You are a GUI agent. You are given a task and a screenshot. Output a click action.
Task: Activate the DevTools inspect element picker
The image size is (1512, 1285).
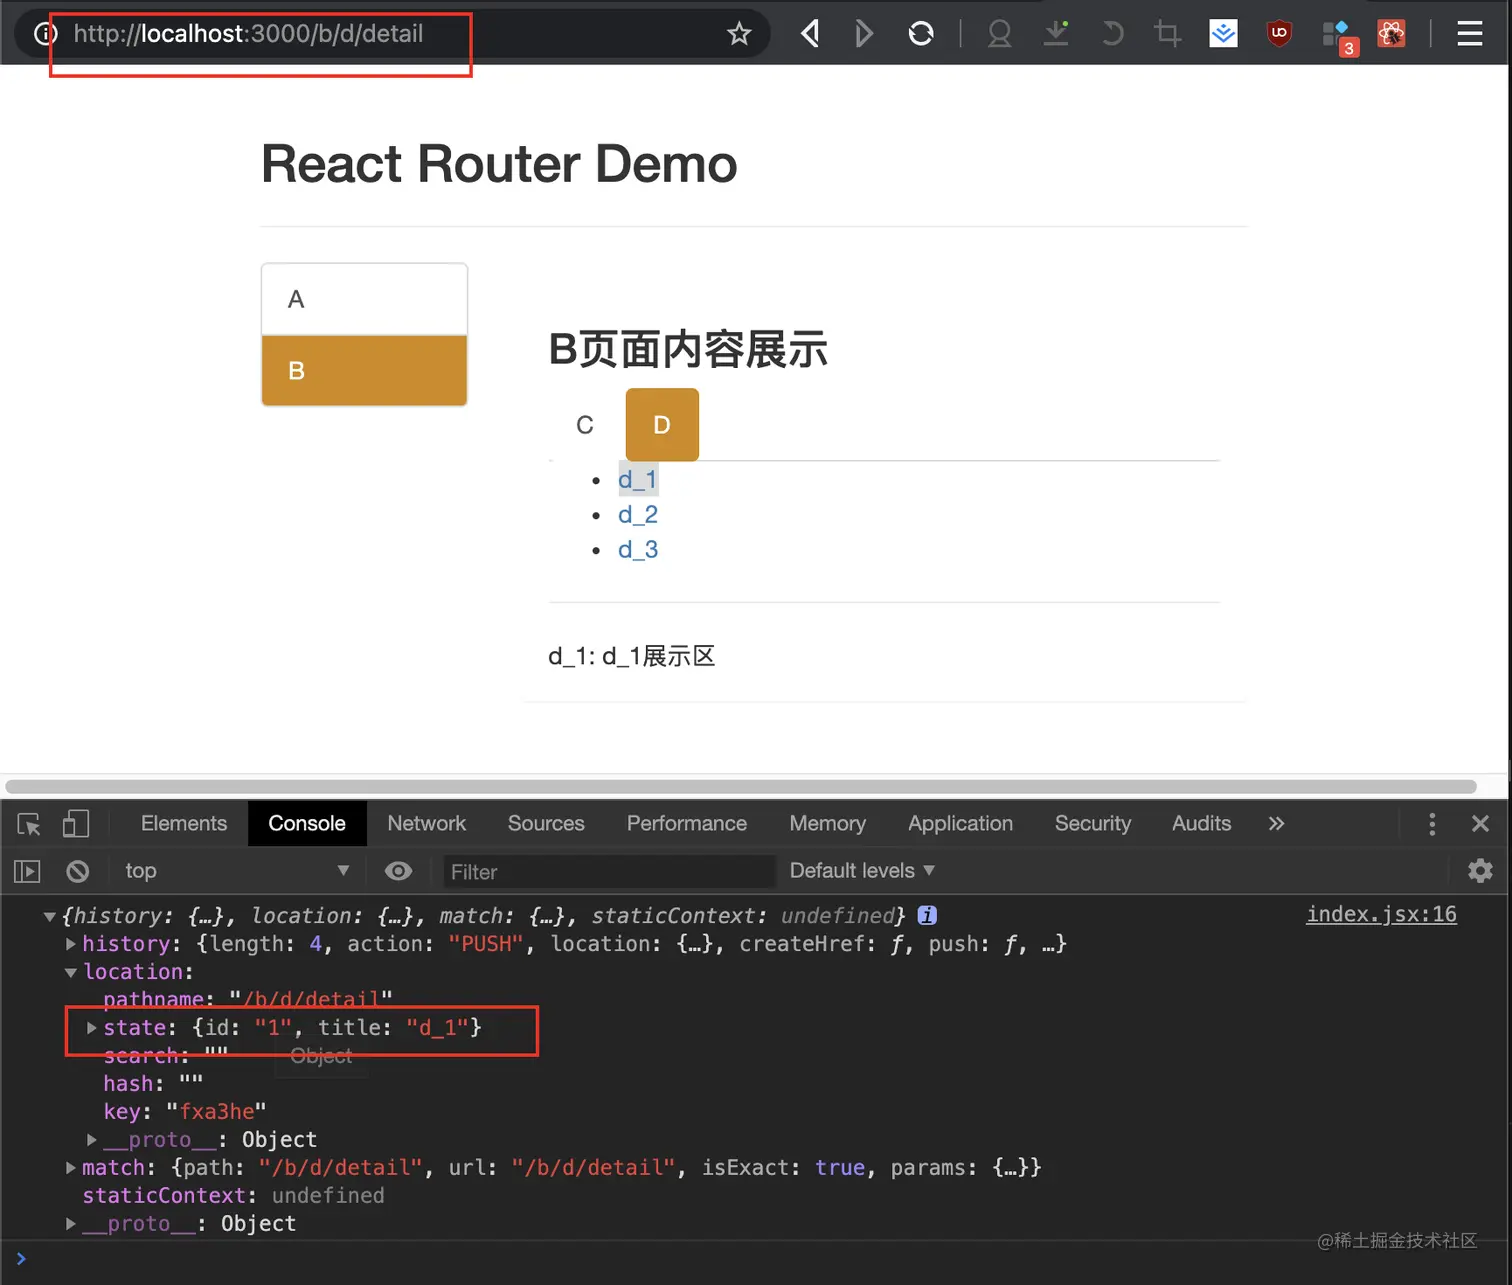[x=28, y=824]
